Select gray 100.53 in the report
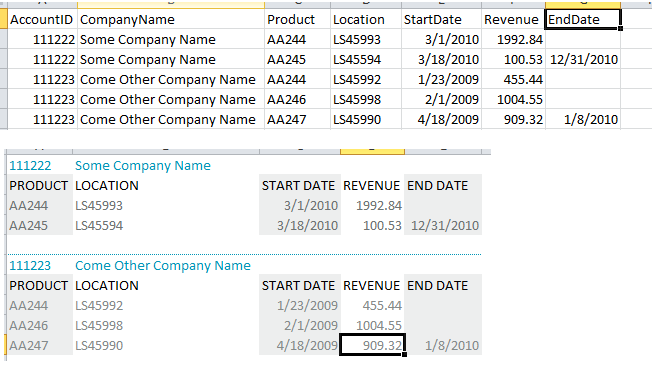Image resolution: width=662 pixels, height=371 pixels. click(382, 225)
